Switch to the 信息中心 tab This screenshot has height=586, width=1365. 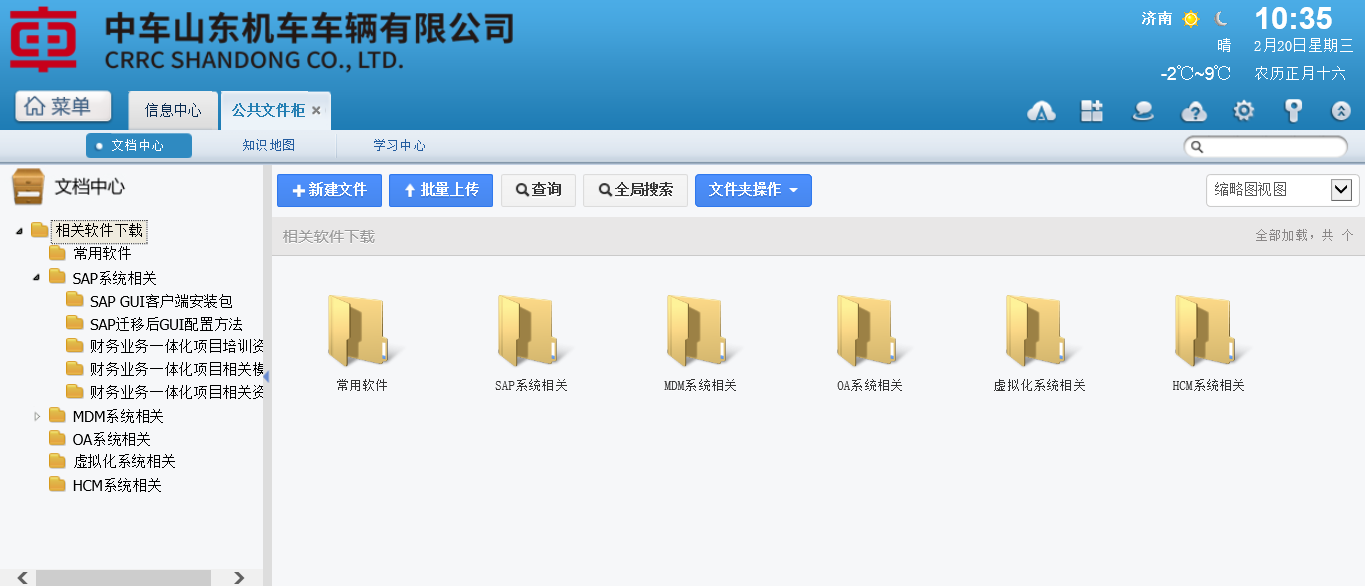point(173,111)
